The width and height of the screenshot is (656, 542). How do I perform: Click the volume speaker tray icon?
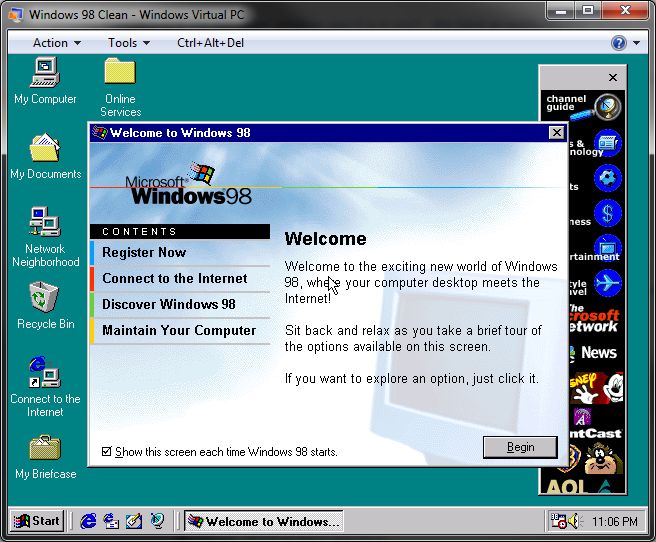click(575, 521)
